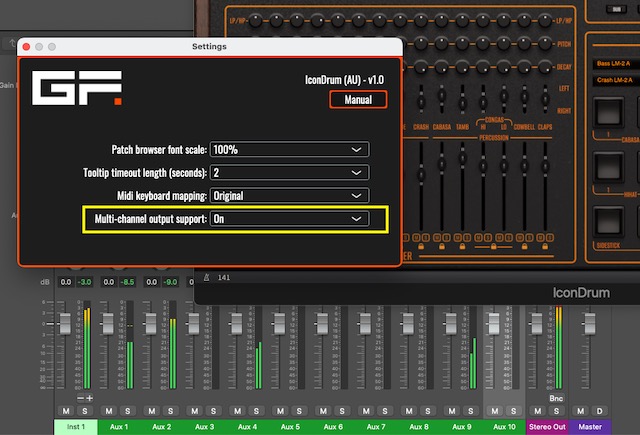Open the Manual button

tap(358, 100)
